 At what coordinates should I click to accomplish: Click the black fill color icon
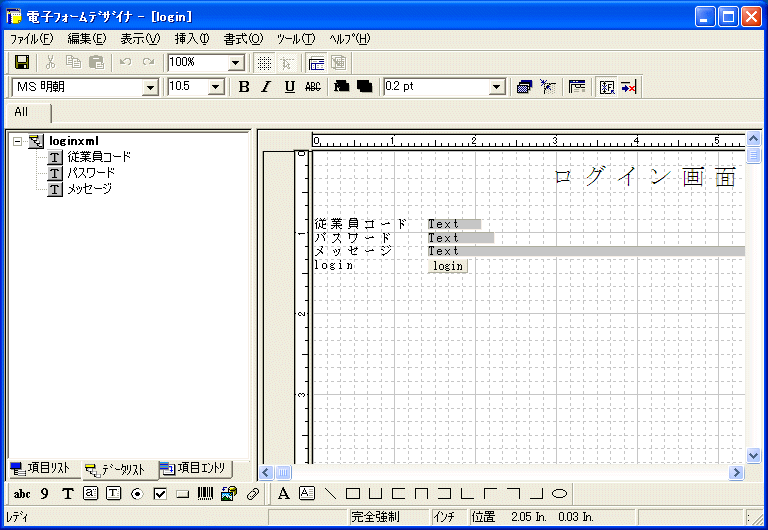pyautogui.click(x=364, y=87)
